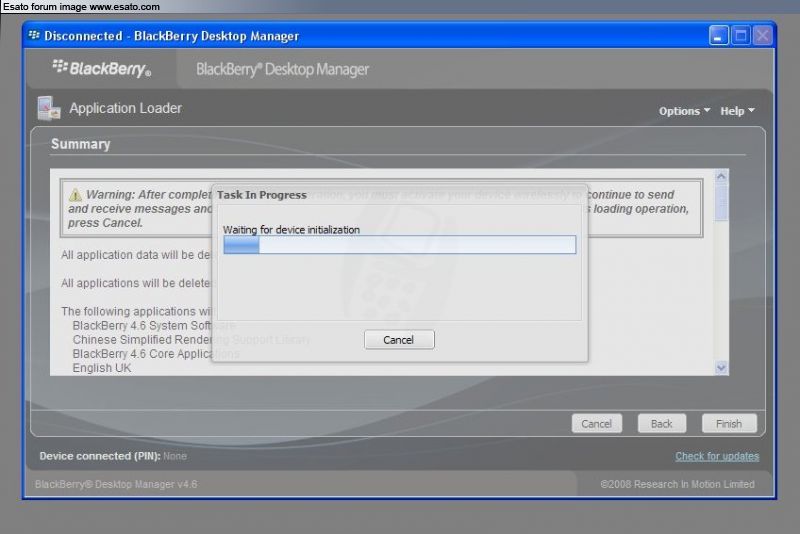Open the Help dropdown menu
This screenshot has height=534, width=800.
737,111
